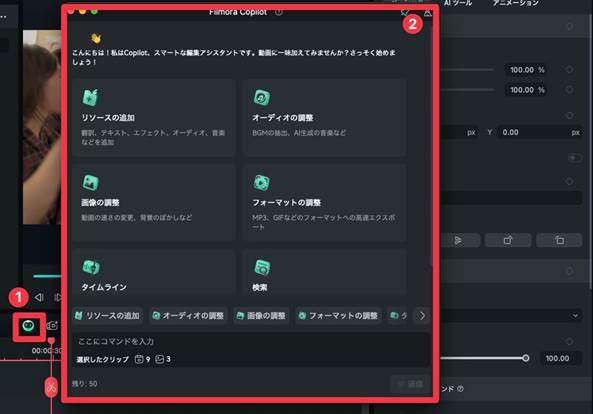Viewport: 593px width, 414px height.
Task: Click the flip horizontal button in properties panel
Action: coord(458,240)
